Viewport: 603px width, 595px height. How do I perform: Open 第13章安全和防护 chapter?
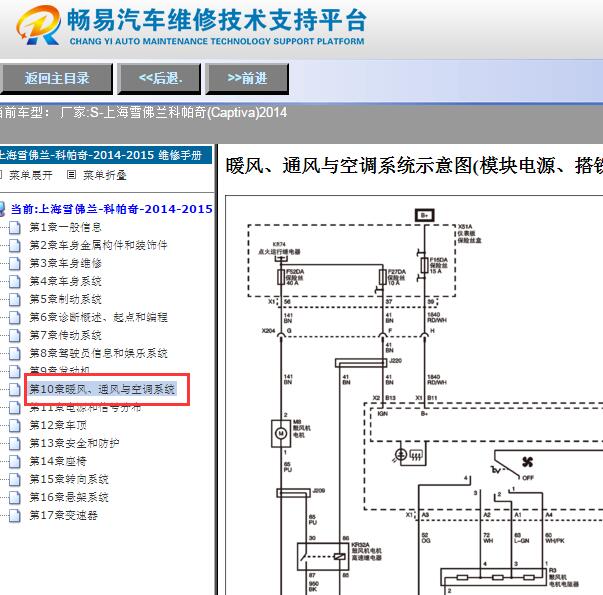pos(74,443)
